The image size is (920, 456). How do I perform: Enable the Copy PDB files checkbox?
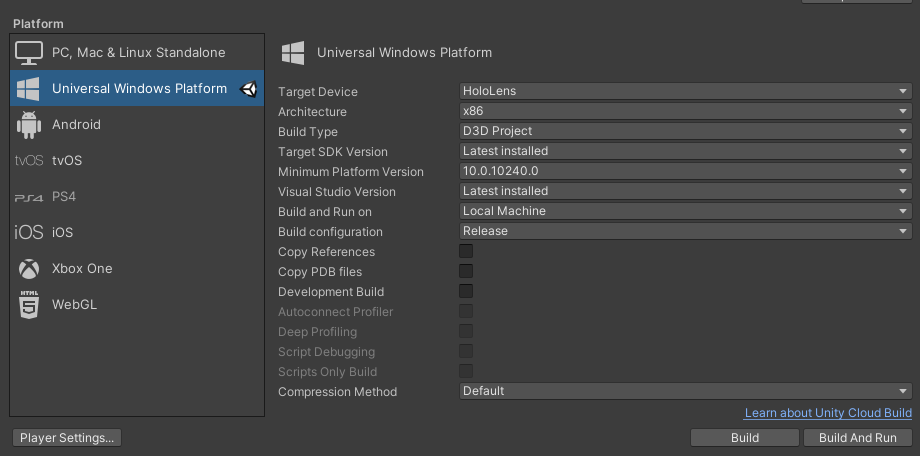click(466, 271)
